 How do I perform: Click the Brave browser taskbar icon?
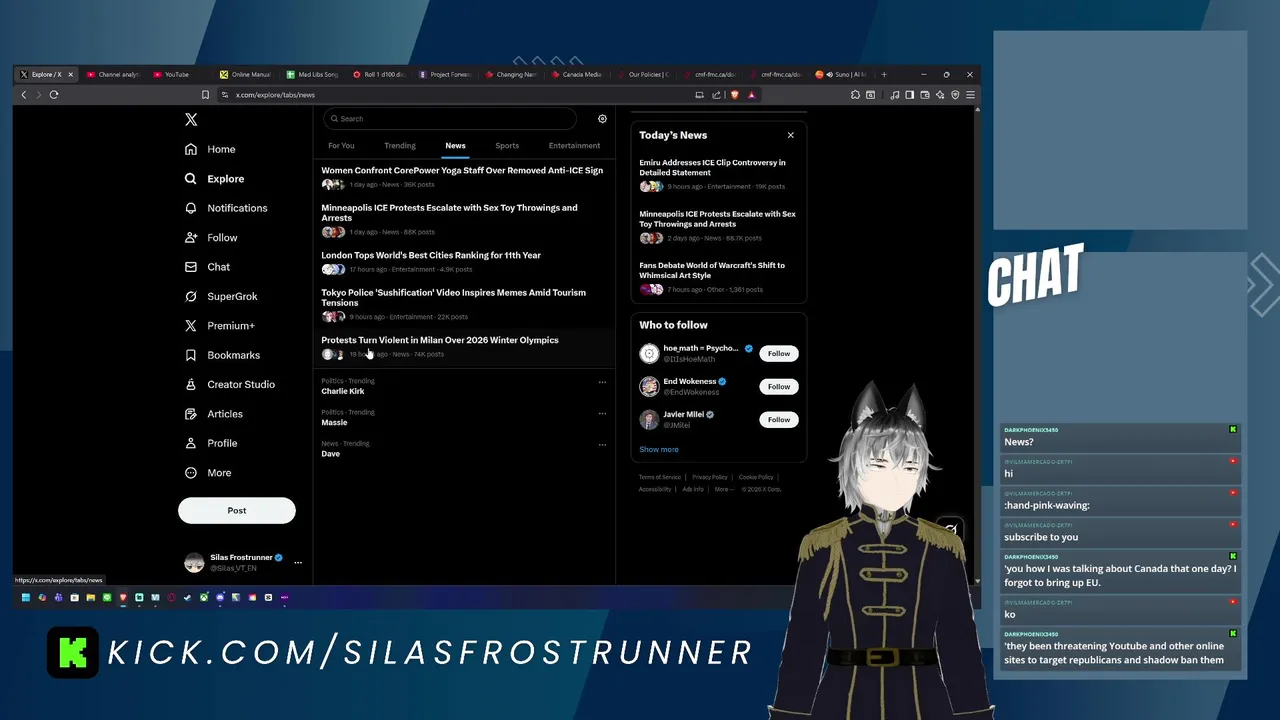123,598
